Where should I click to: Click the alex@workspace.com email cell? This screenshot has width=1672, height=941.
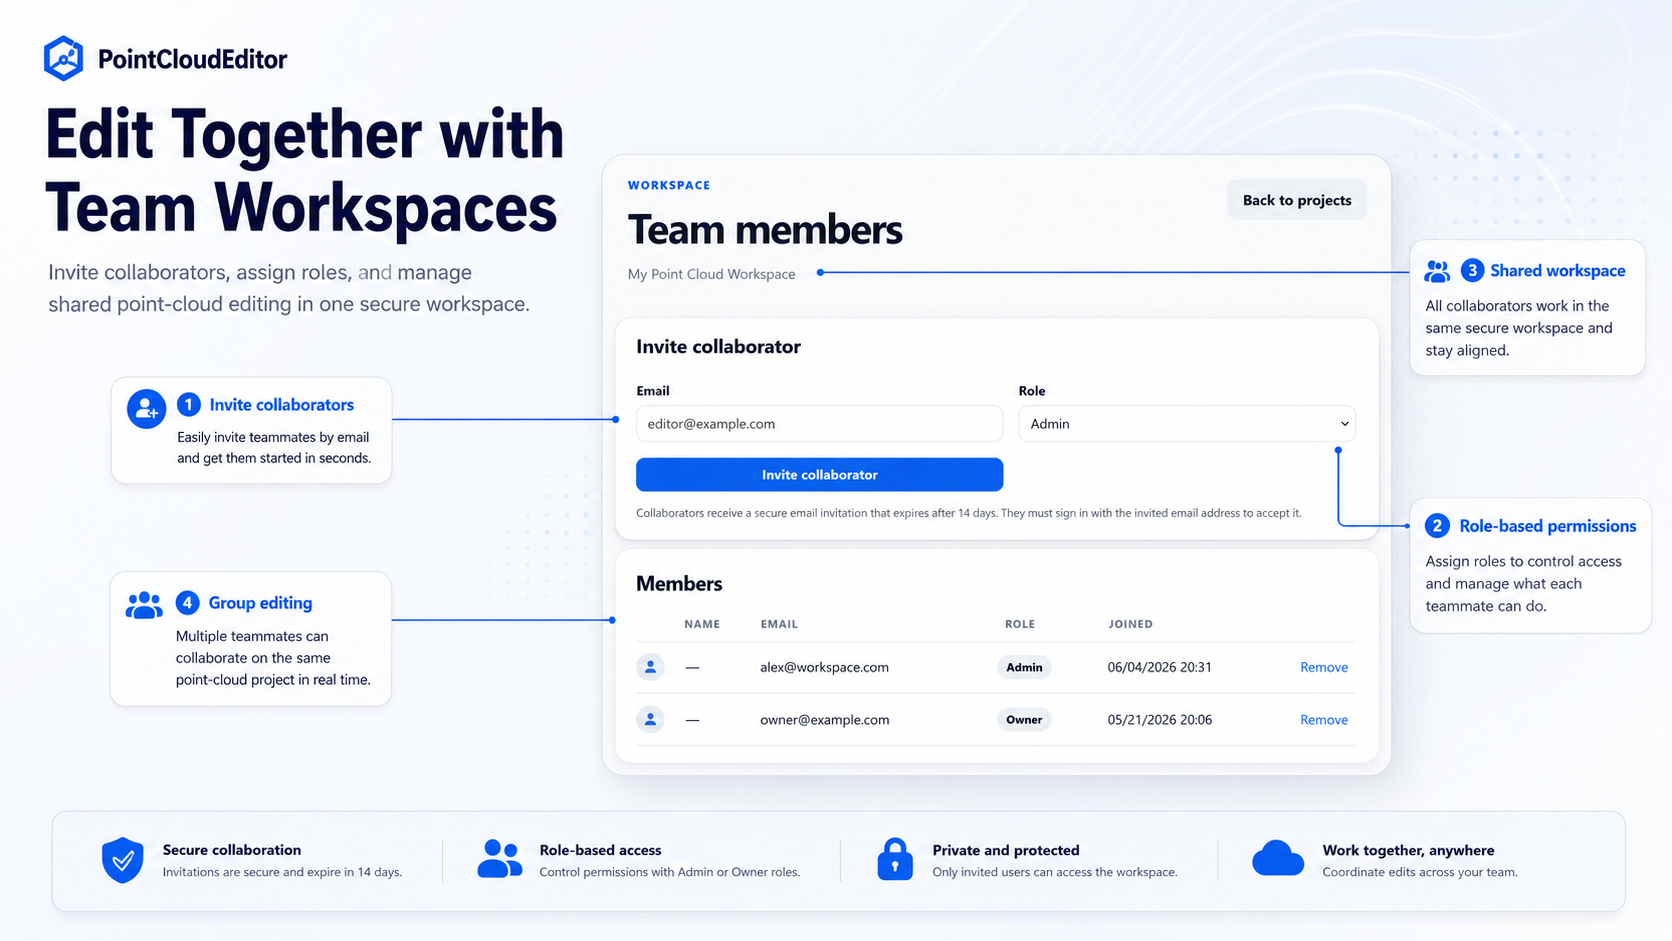[x=824, y=667]
